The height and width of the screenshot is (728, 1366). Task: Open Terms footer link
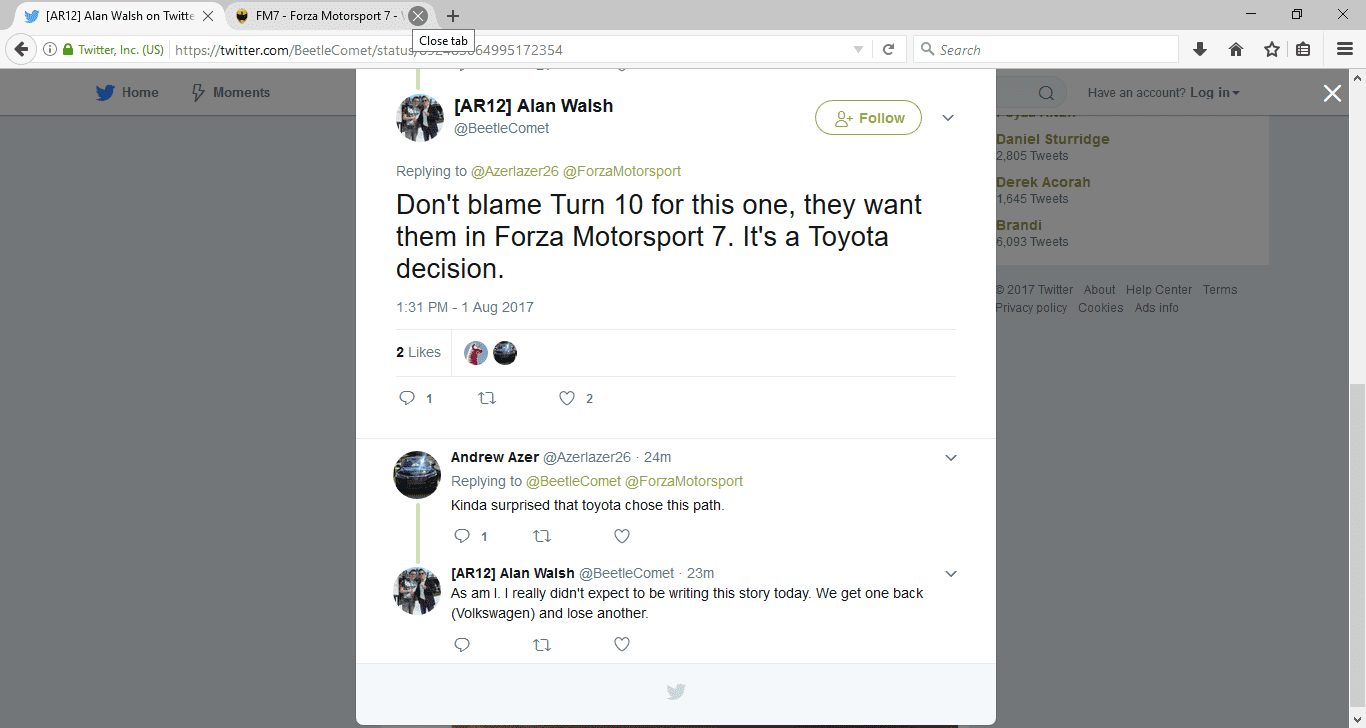tap(1220, 290)
